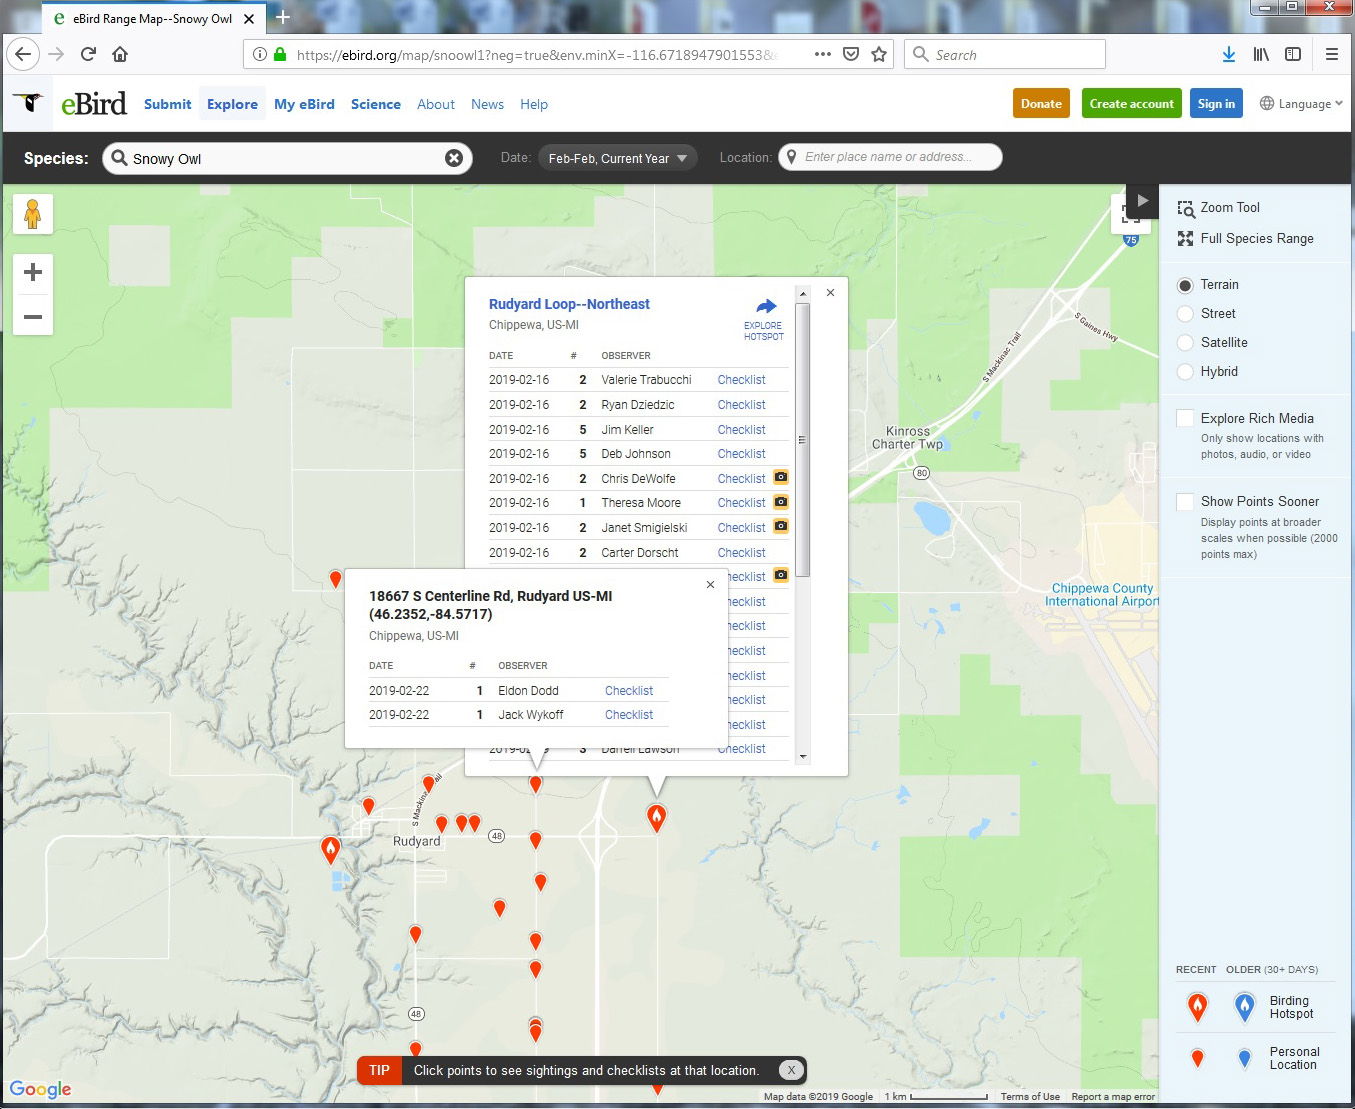Click the green Create account button
This screenshot has width=1355, height=1109.
pyautogui.click(x=1131, y=104)
